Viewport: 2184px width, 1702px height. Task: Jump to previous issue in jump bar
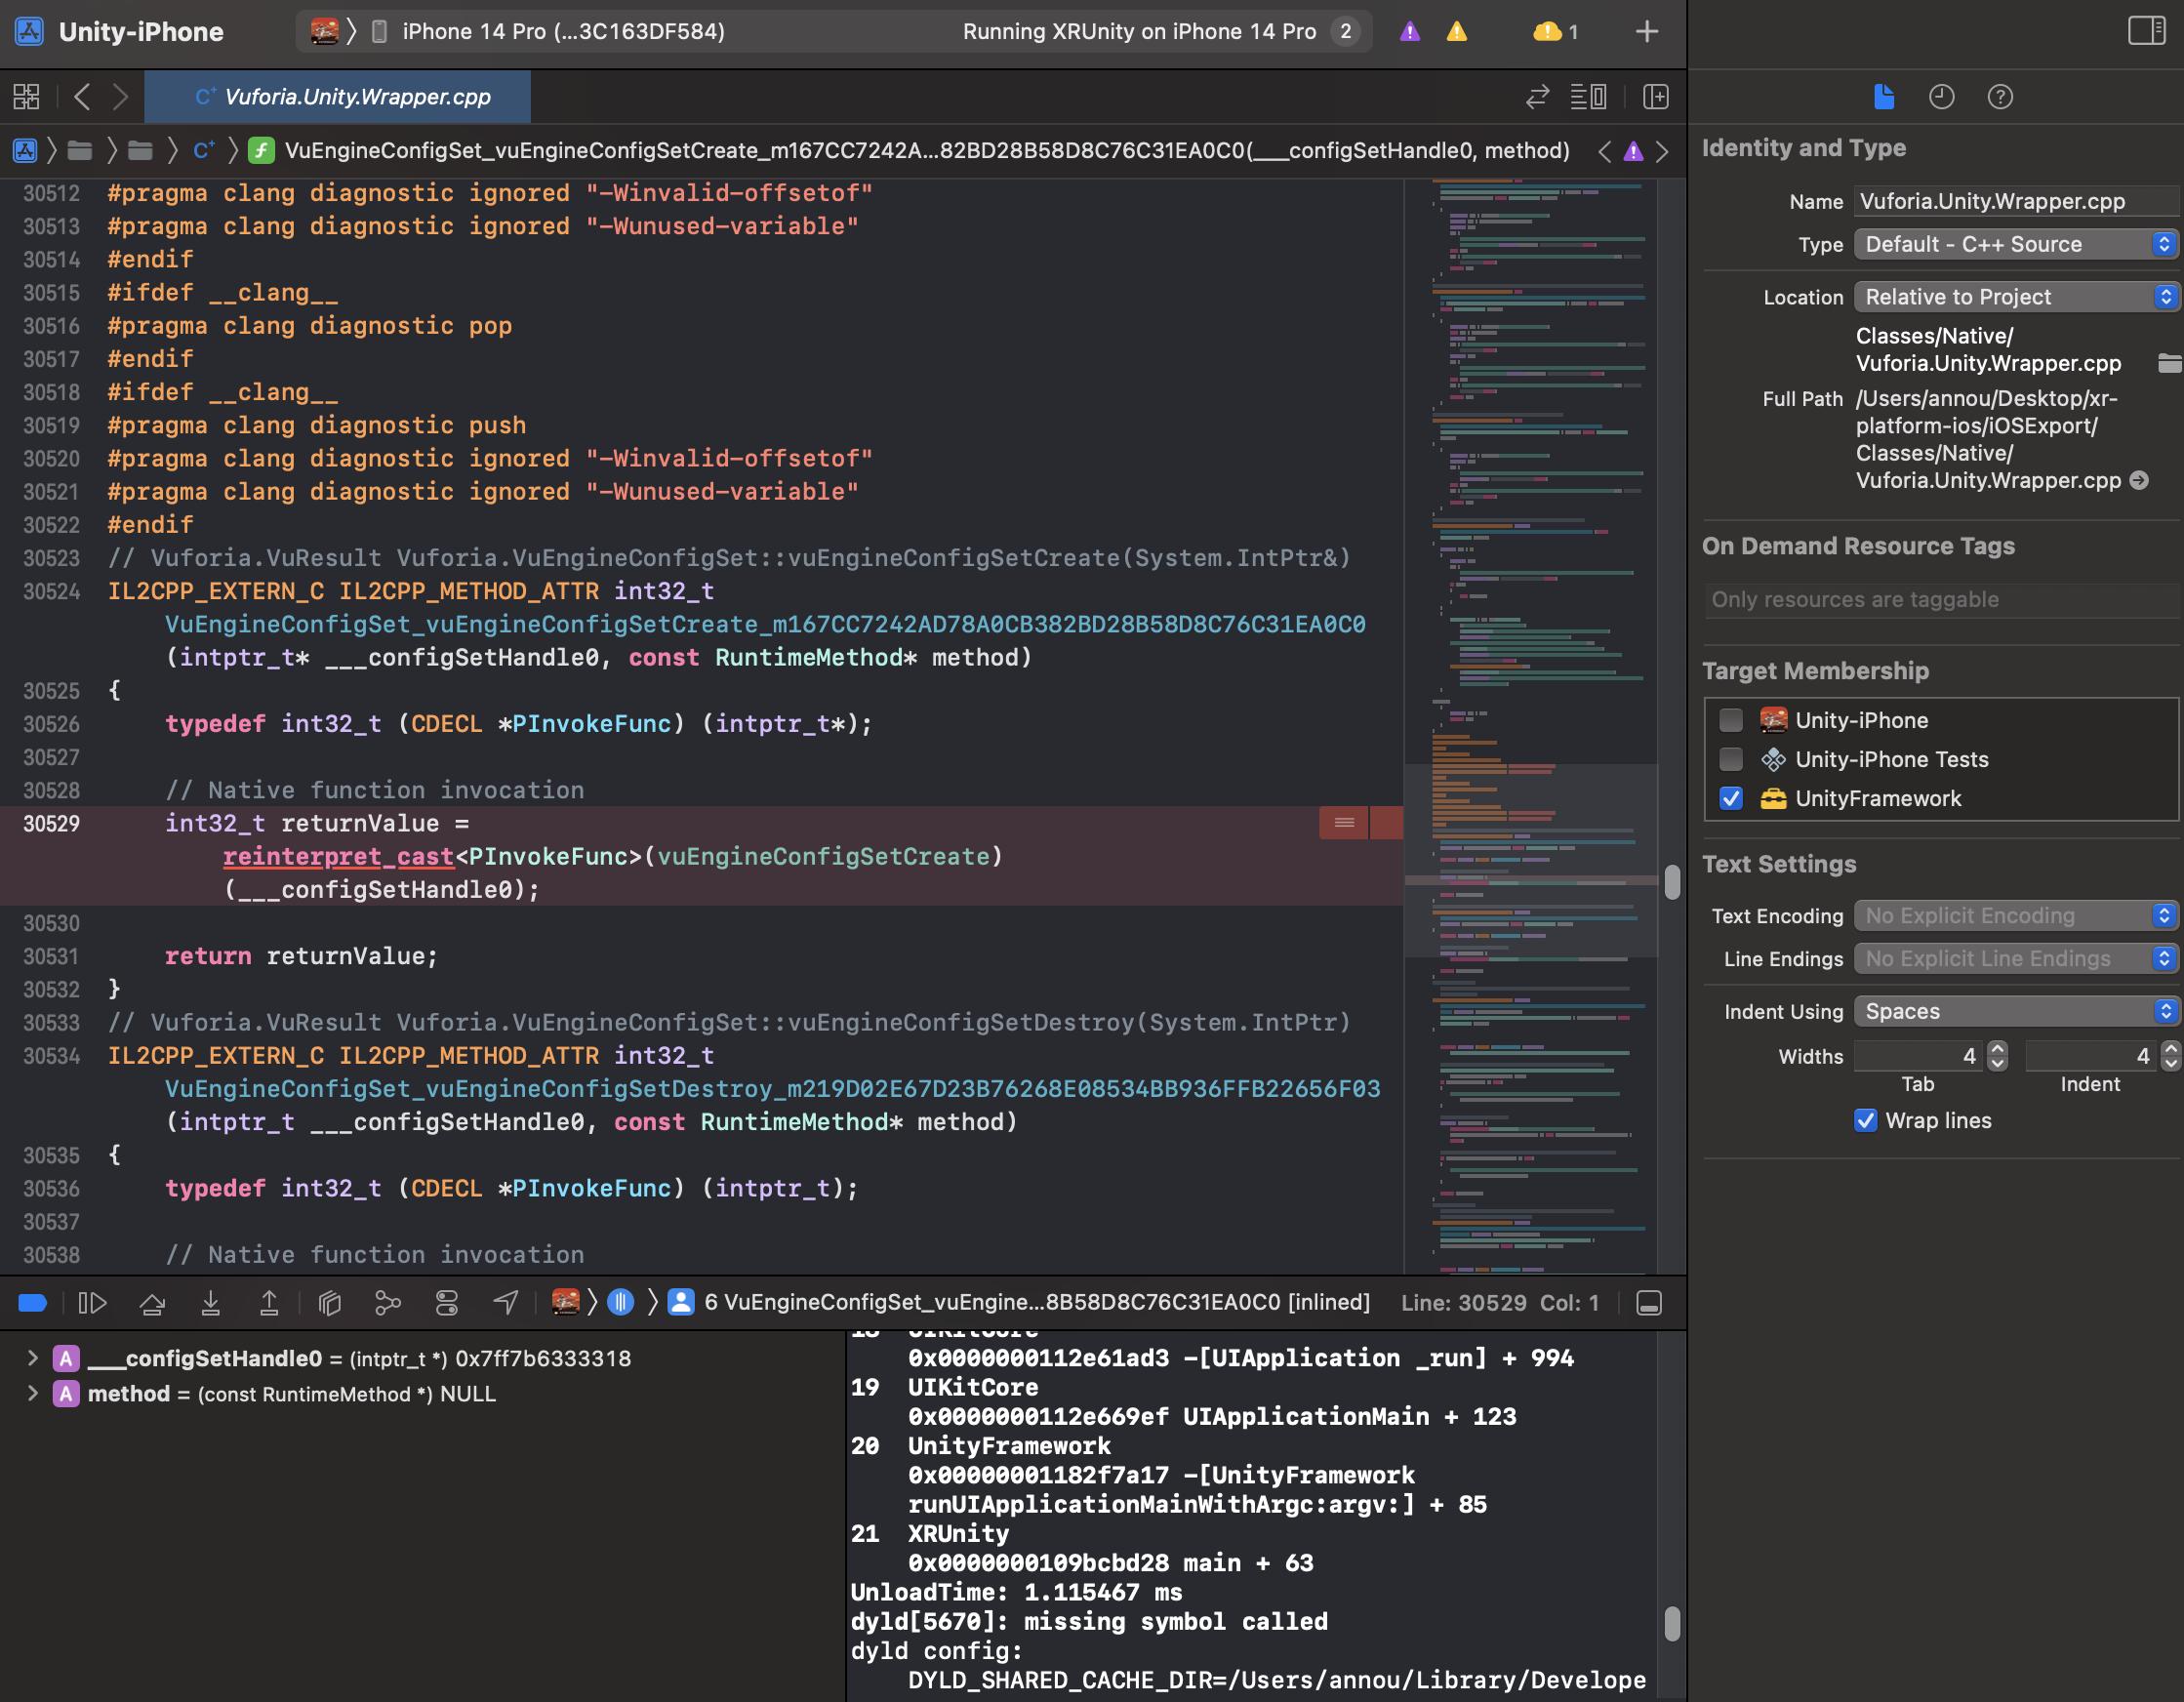1605,151
